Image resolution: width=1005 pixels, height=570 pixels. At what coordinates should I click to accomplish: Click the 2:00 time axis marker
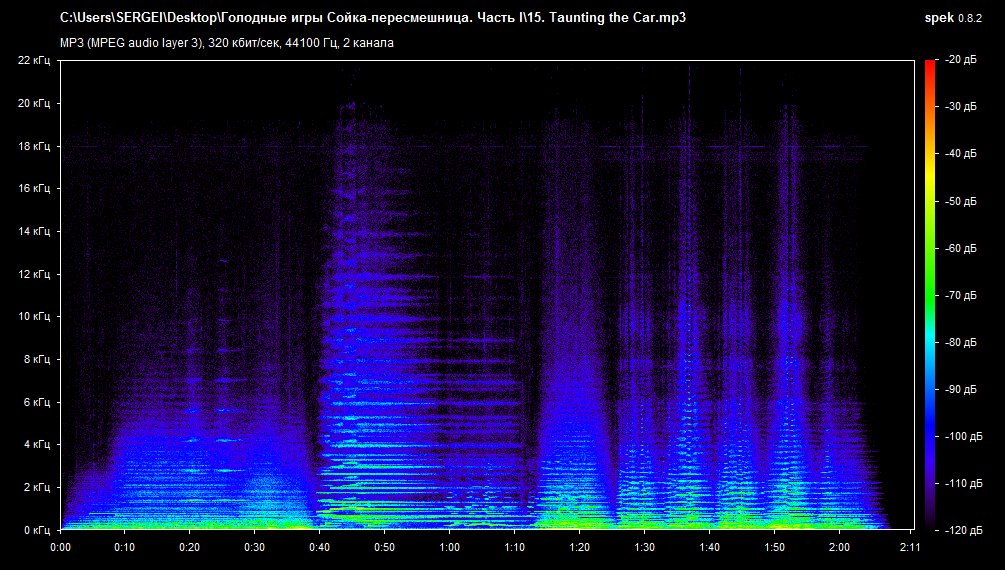point(840,547)
